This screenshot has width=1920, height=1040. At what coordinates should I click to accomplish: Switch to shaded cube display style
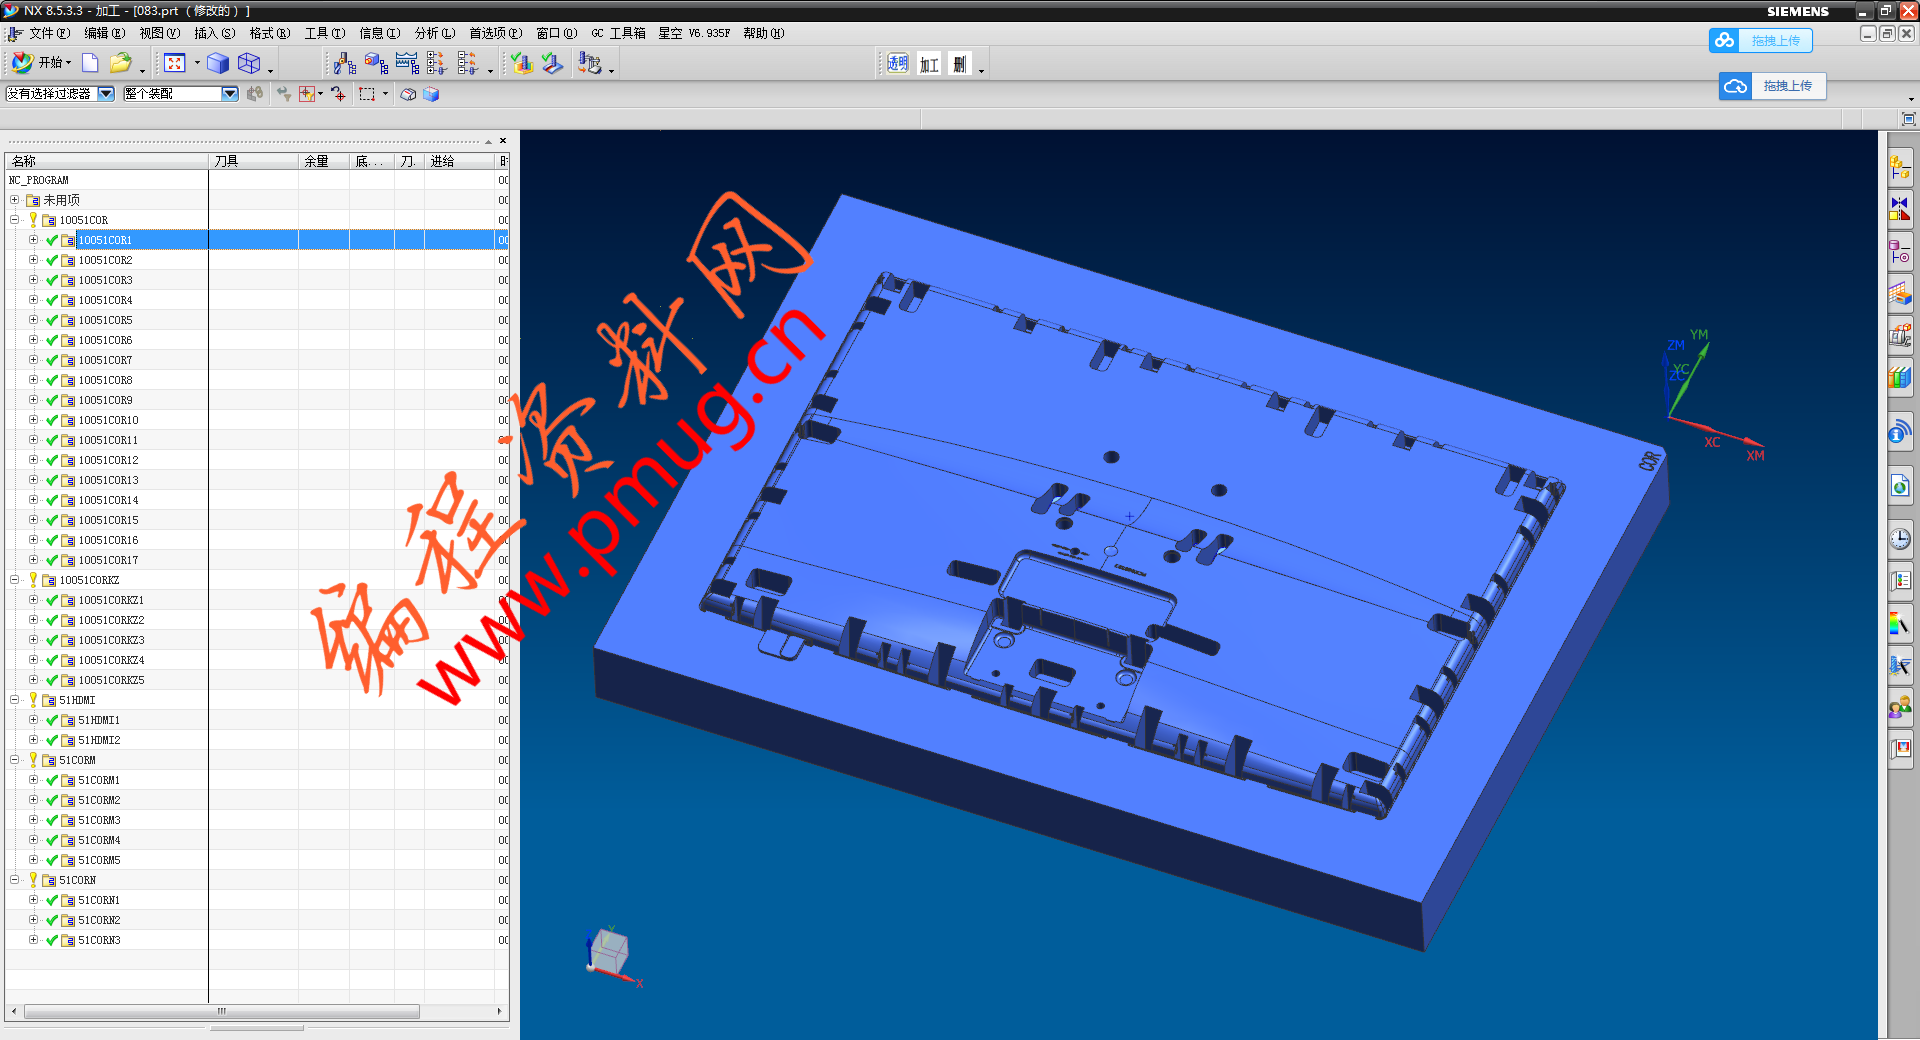(218, 63)
